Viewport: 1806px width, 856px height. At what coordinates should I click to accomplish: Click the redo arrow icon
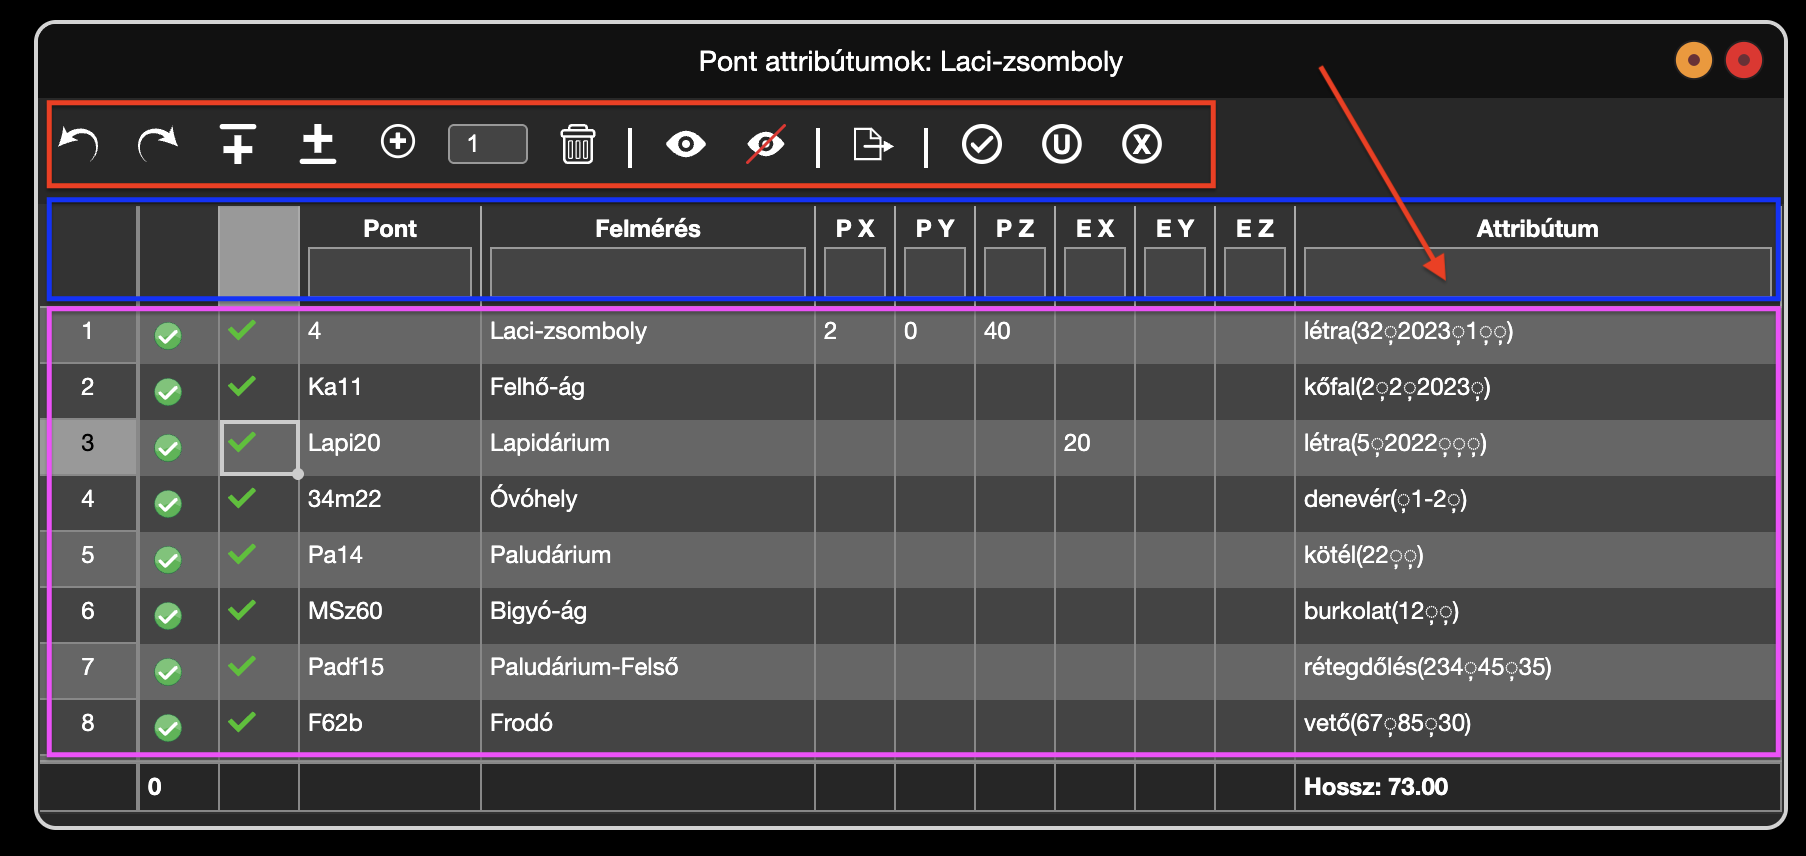[157, 144]
